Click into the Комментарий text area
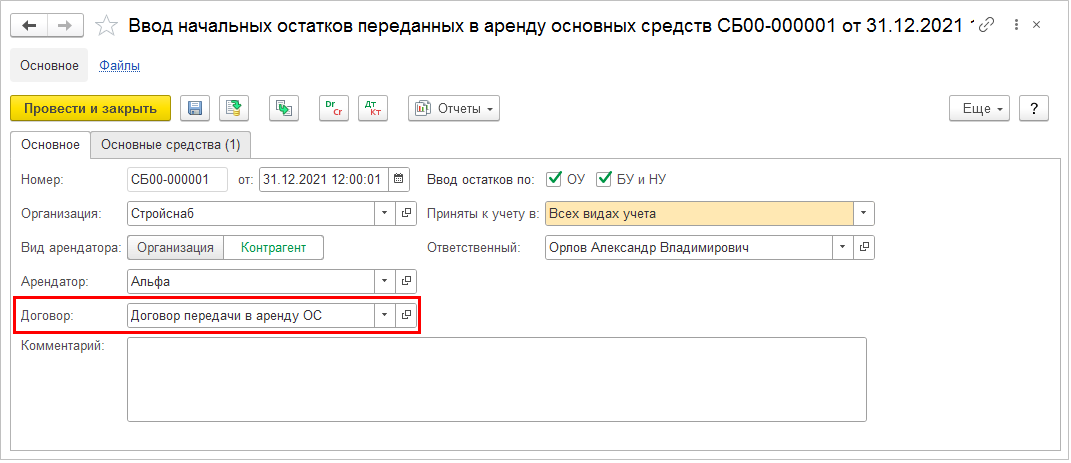 pyautogui.click(x=496, y=379)
